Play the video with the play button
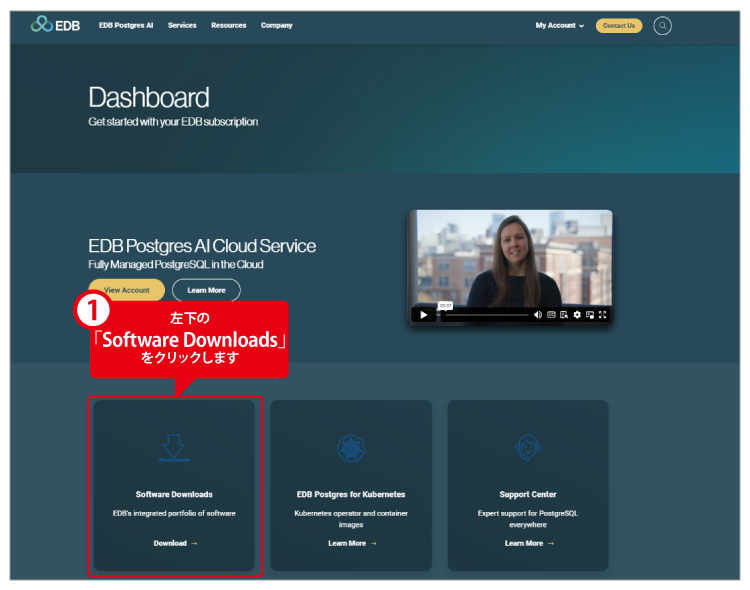The height and width of the screenshot is (590, 750). pos(423,314)
